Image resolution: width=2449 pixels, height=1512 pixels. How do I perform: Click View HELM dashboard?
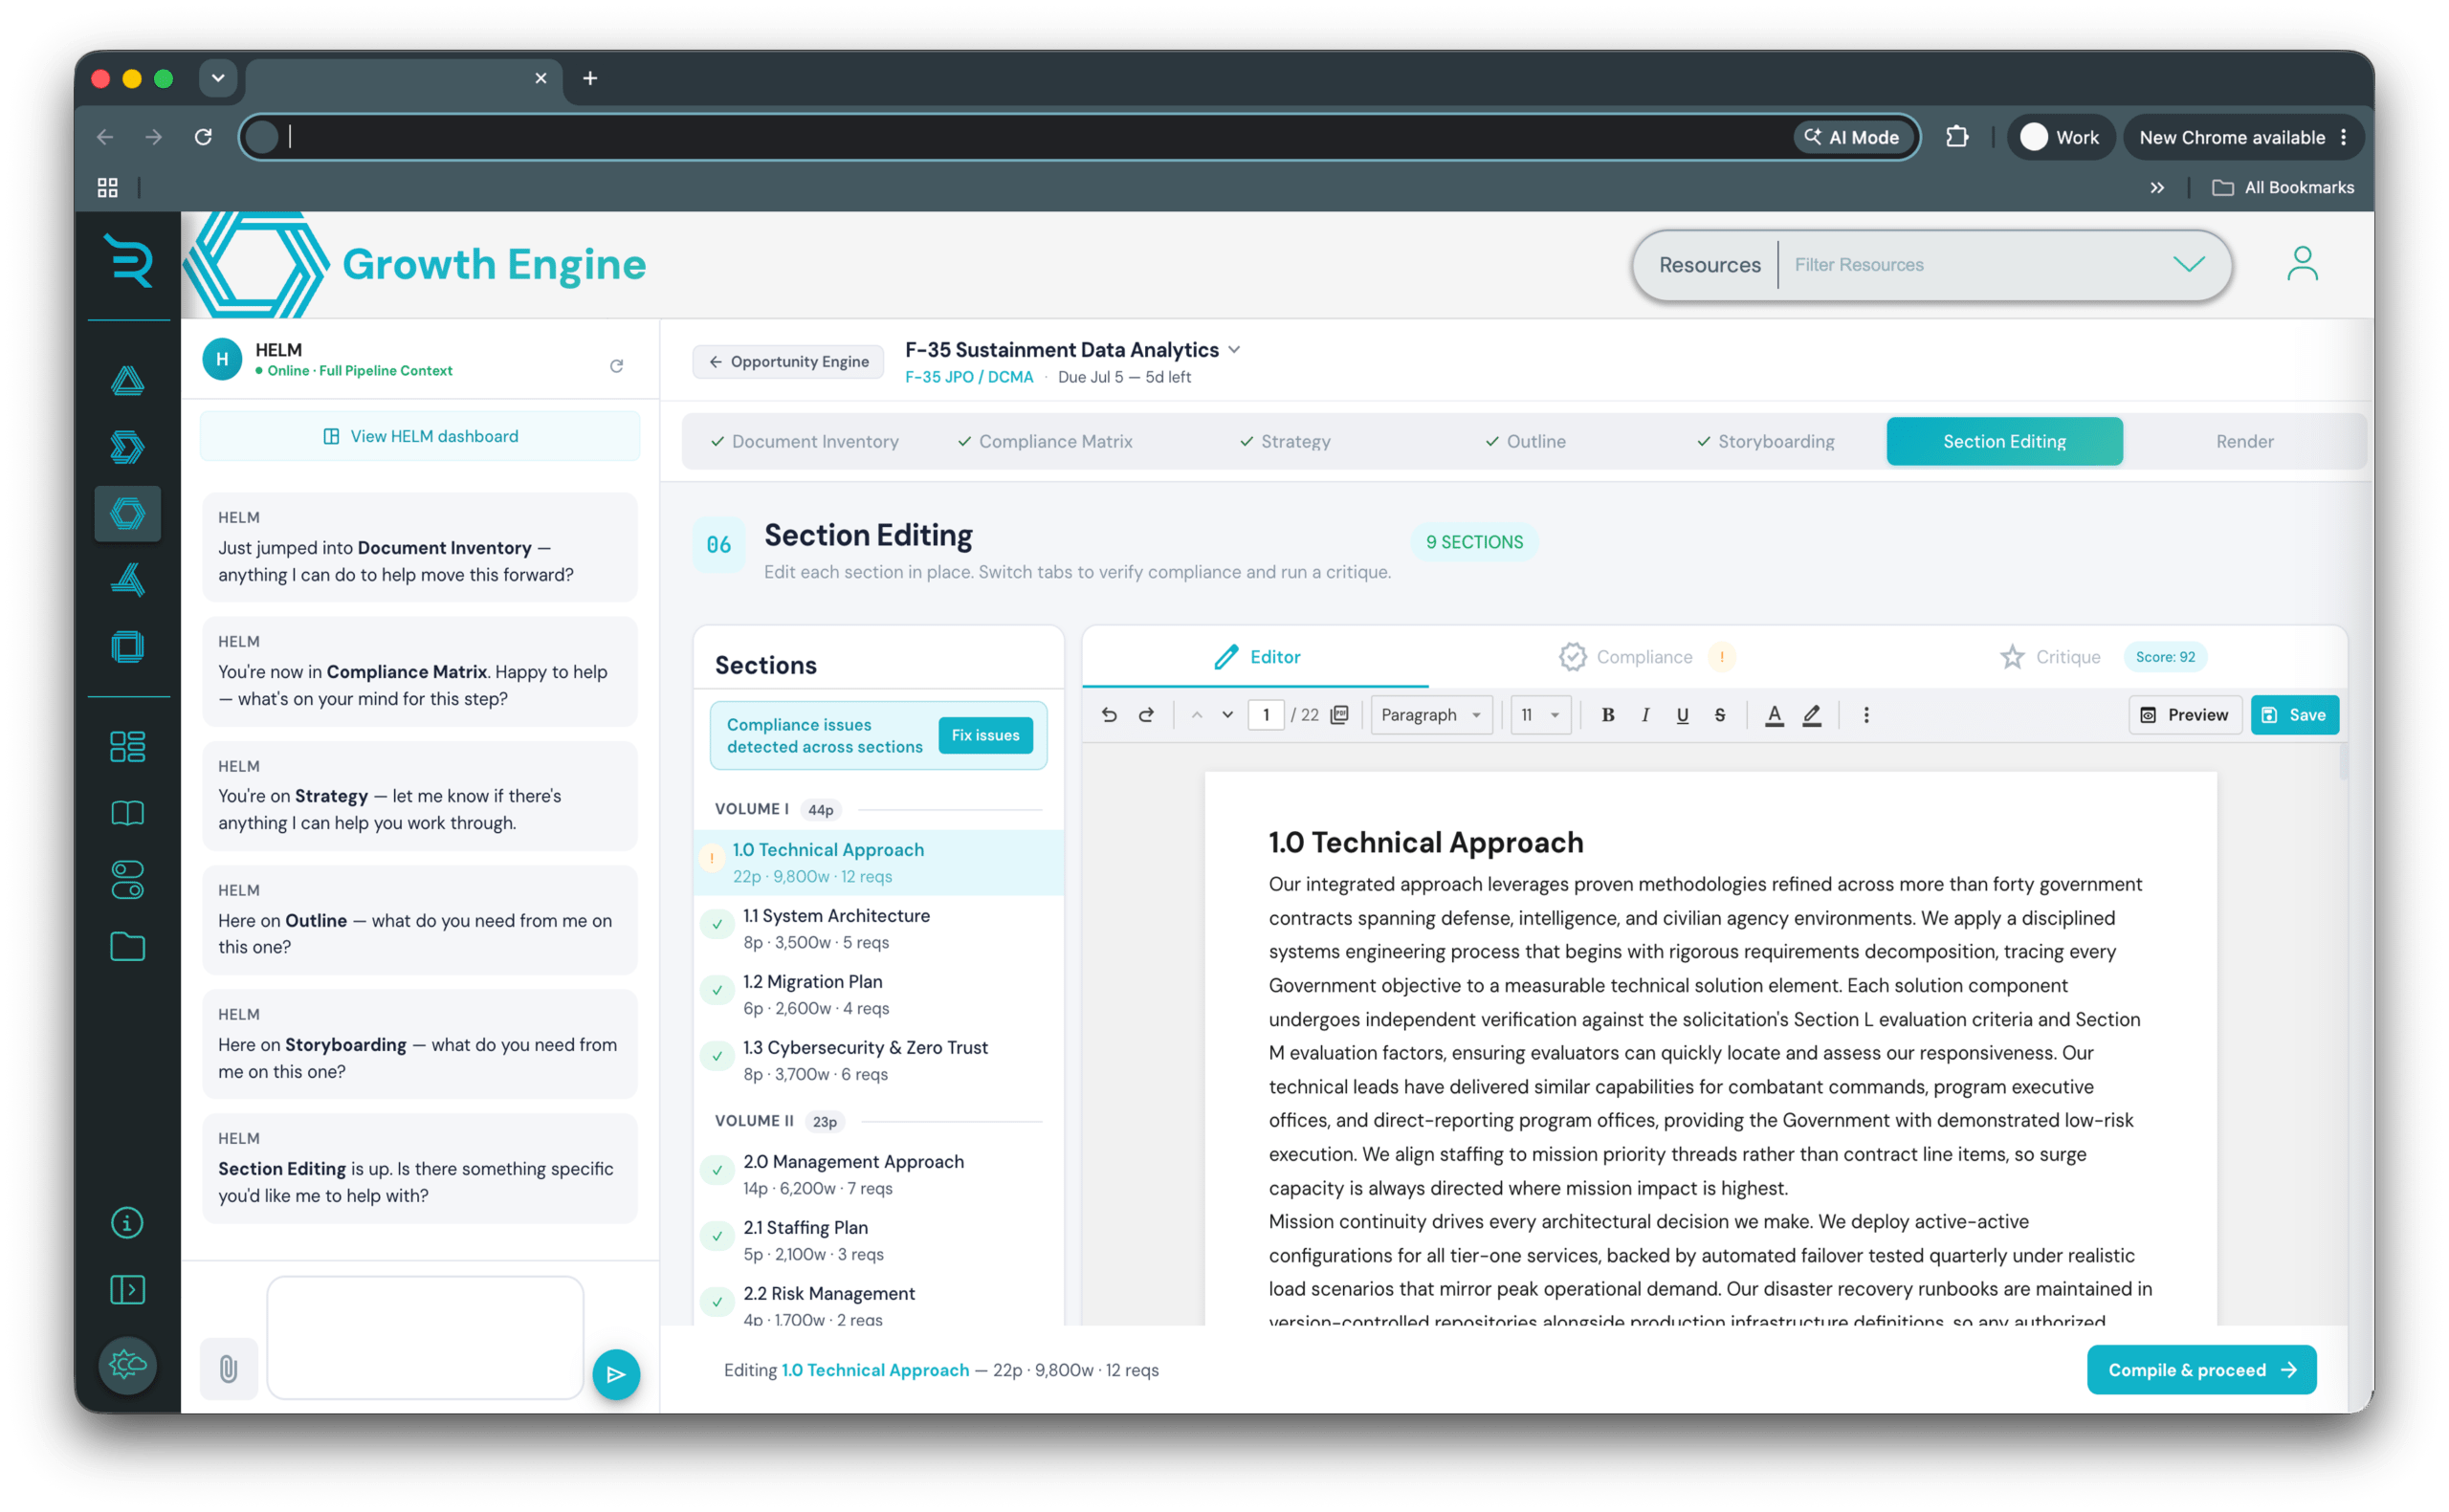(x=420, y=436)
